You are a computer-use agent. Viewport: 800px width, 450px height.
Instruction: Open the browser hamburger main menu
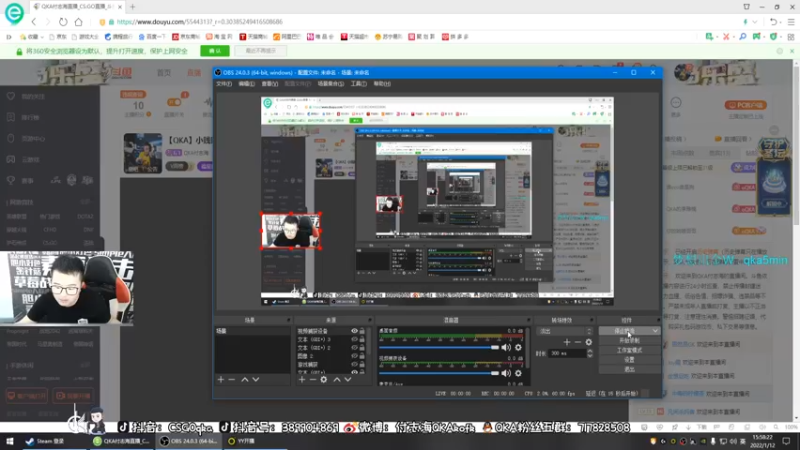point(791,22)
